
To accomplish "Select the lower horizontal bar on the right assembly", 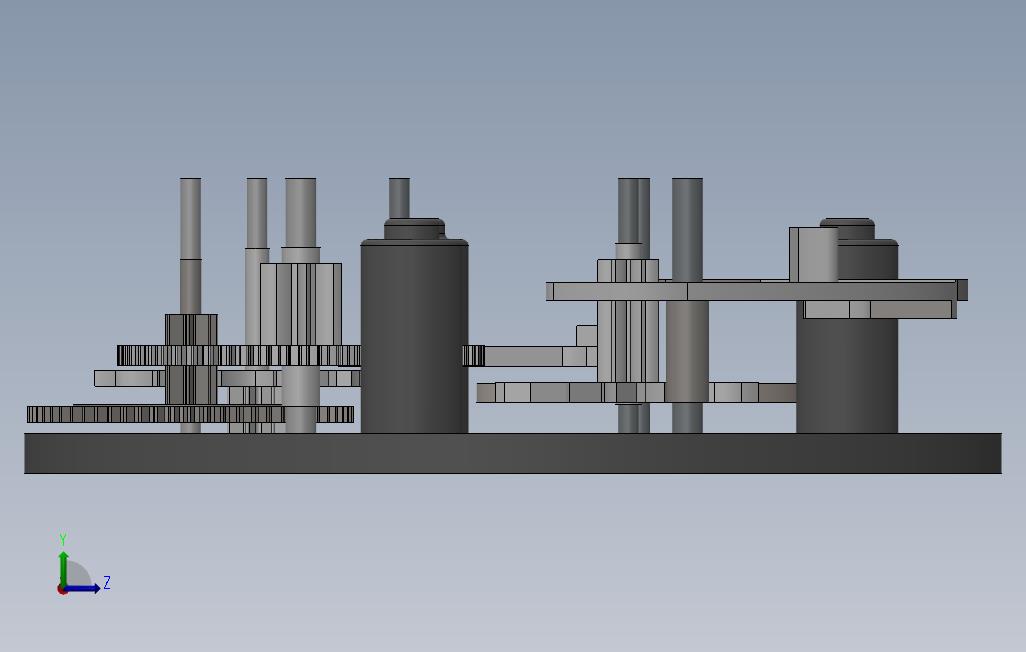I will (x=636, y=393).
